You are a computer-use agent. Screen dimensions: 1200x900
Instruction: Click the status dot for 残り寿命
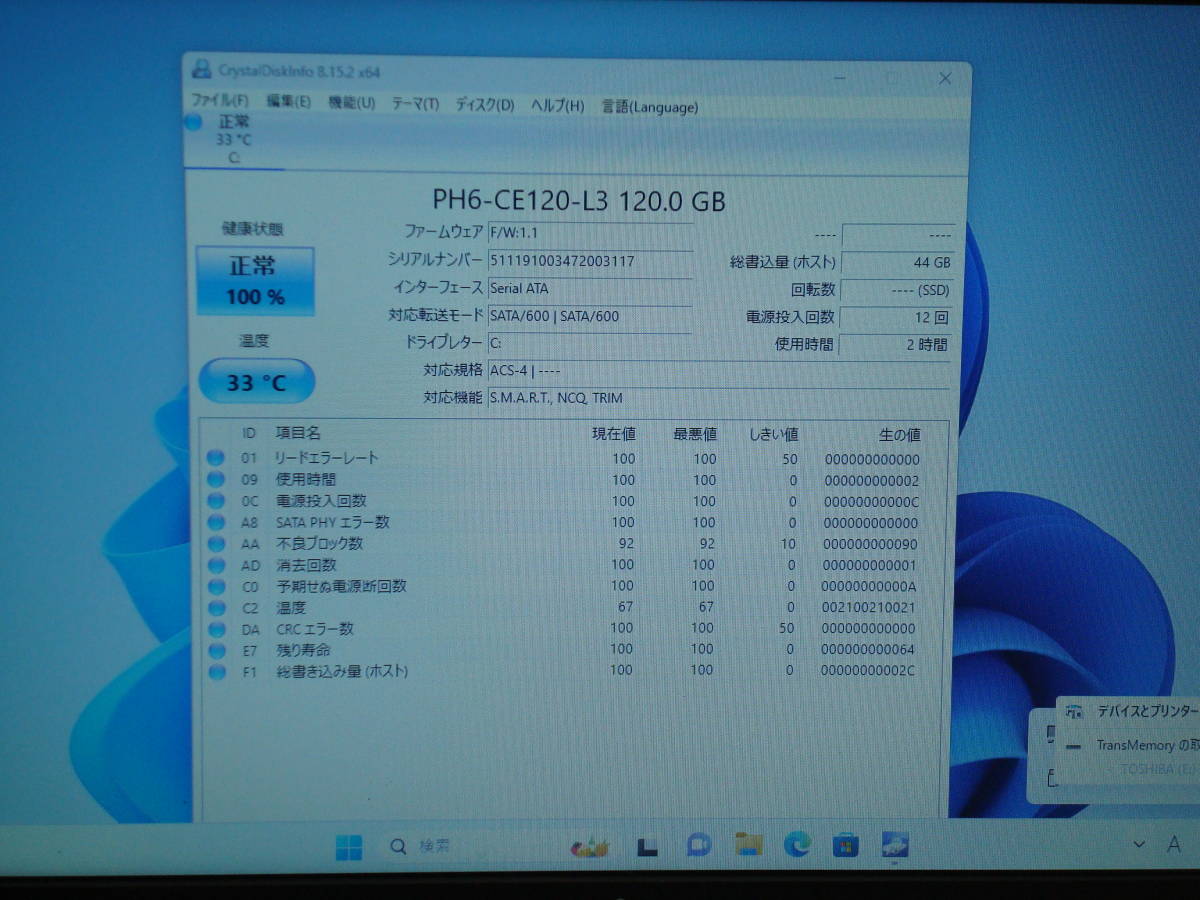pyautogui.click(x=216, y=650)
